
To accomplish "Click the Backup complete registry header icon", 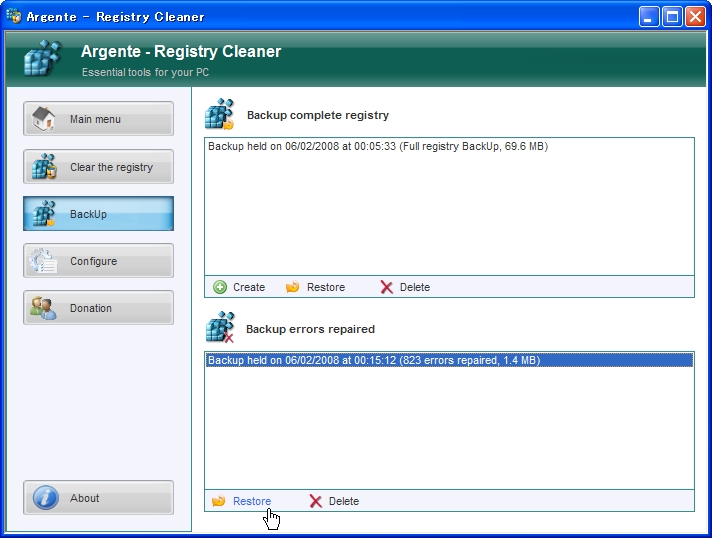I will coord(219,114).
